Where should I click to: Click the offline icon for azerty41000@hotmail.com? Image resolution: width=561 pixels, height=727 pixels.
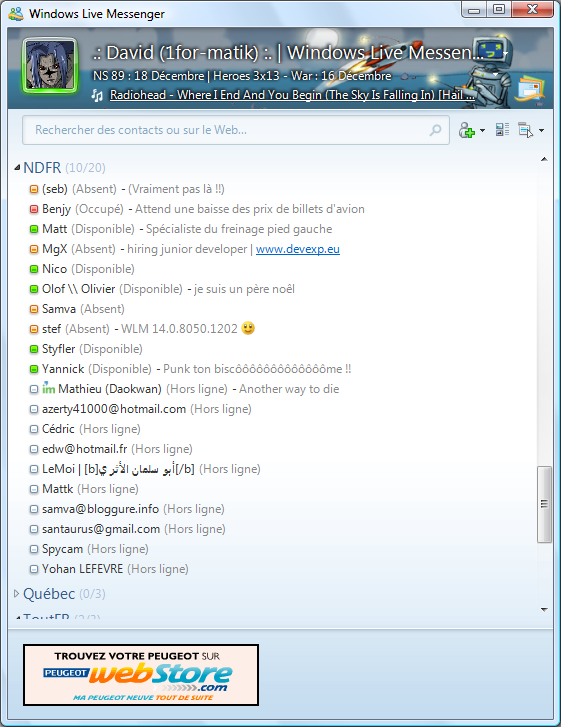pyautogui.click(x=34, y=409)
